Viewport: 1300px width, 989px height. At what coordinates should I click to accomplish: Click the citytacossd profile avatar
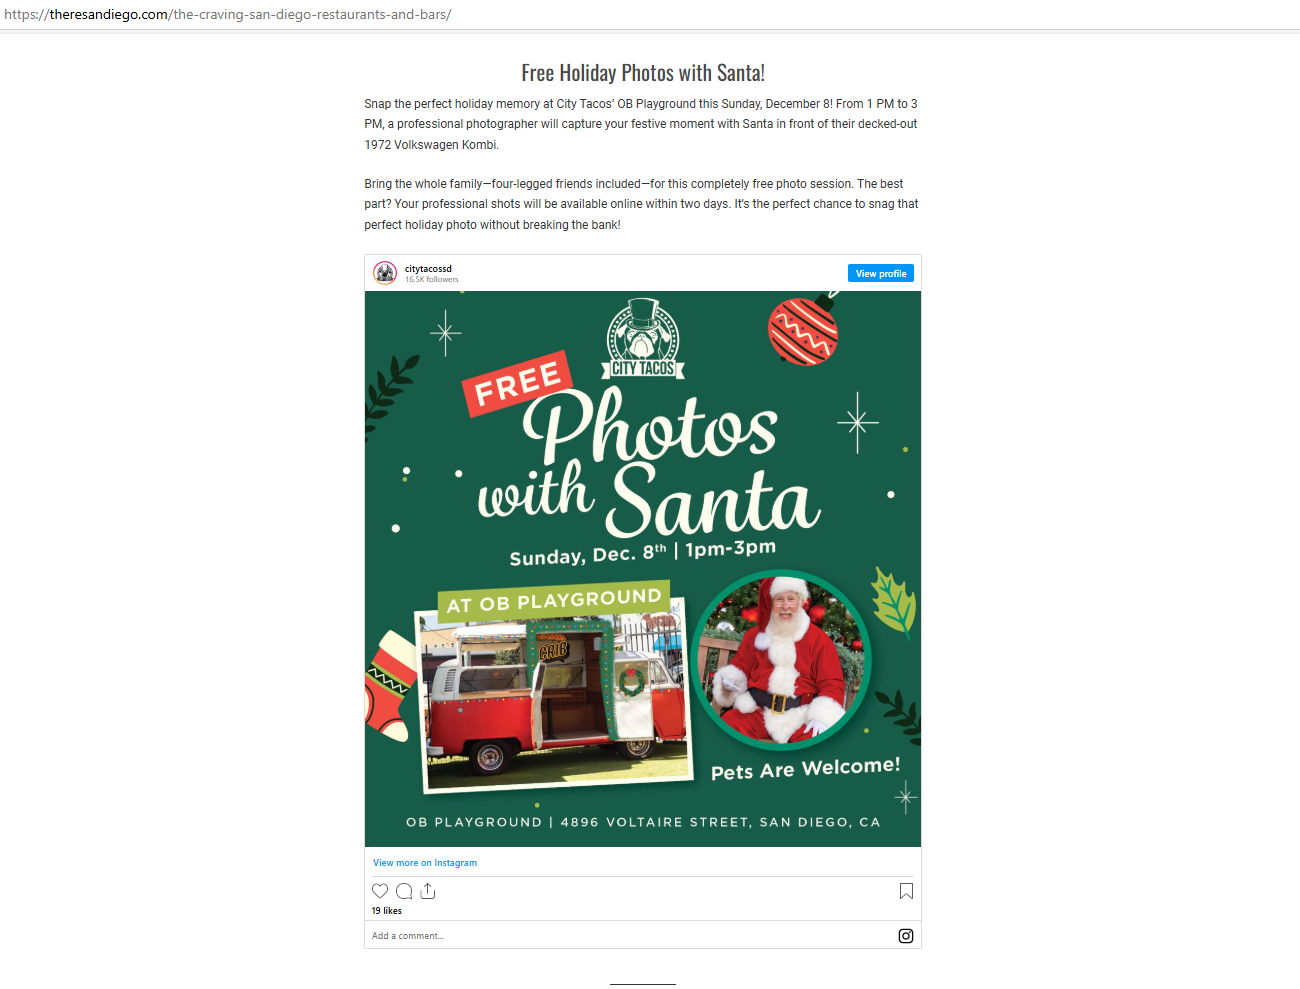(385, 273)
